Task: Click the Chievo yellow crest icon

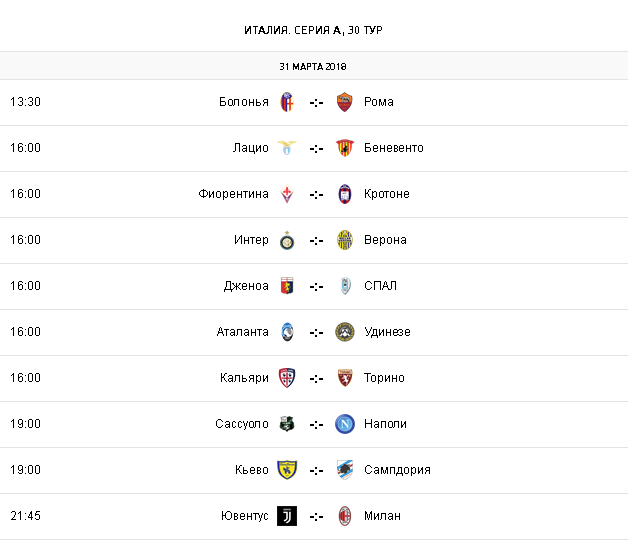Action: (x=287, y=470)
